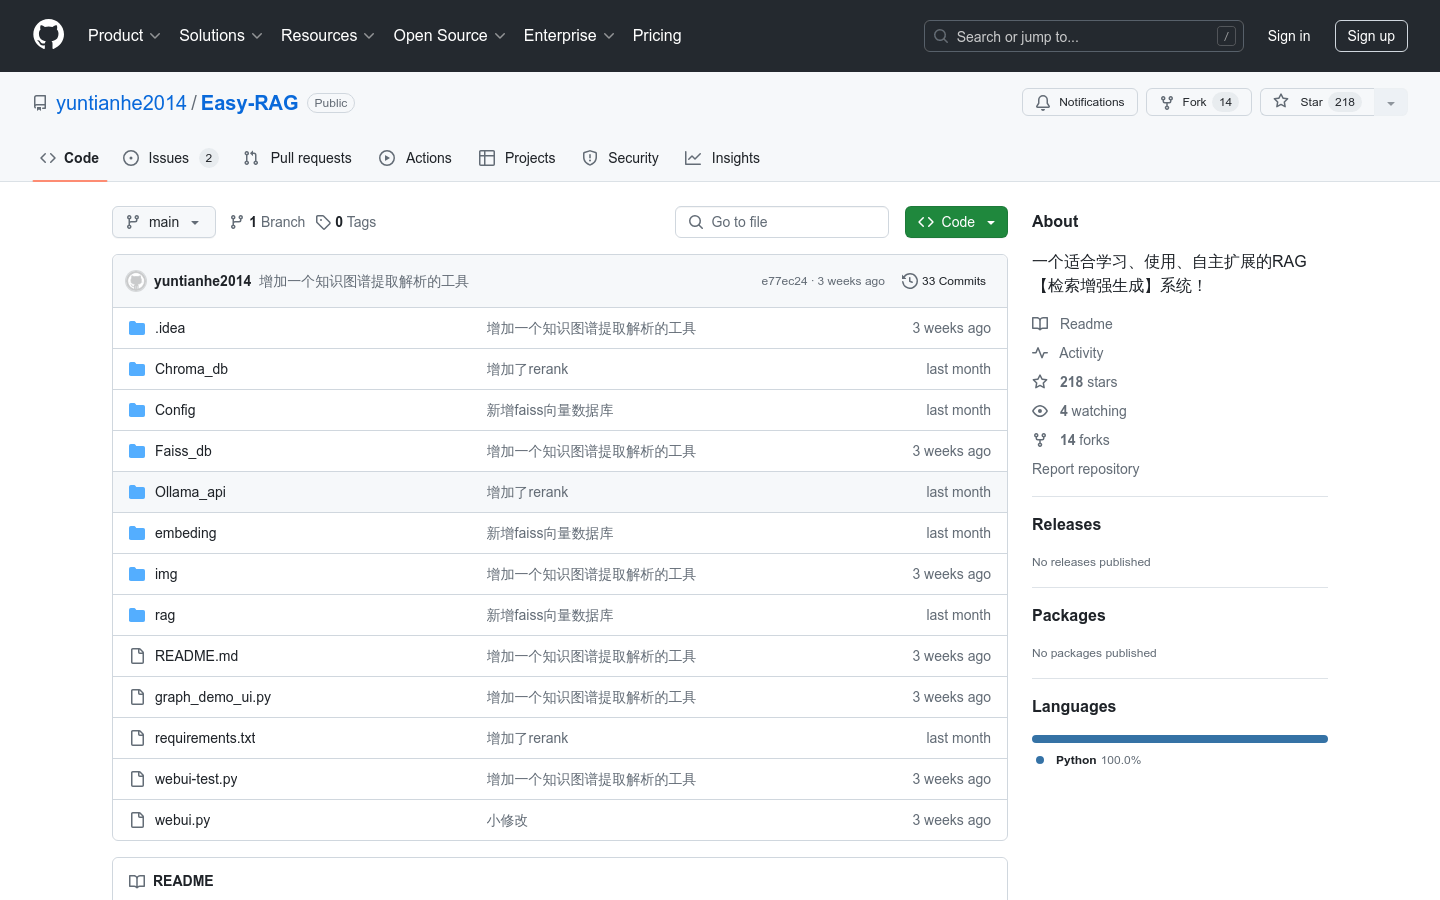This screenshot has height=900, width=1440.
Task: Open the yuntianhe2014 owner link
Action: [121, 103]
